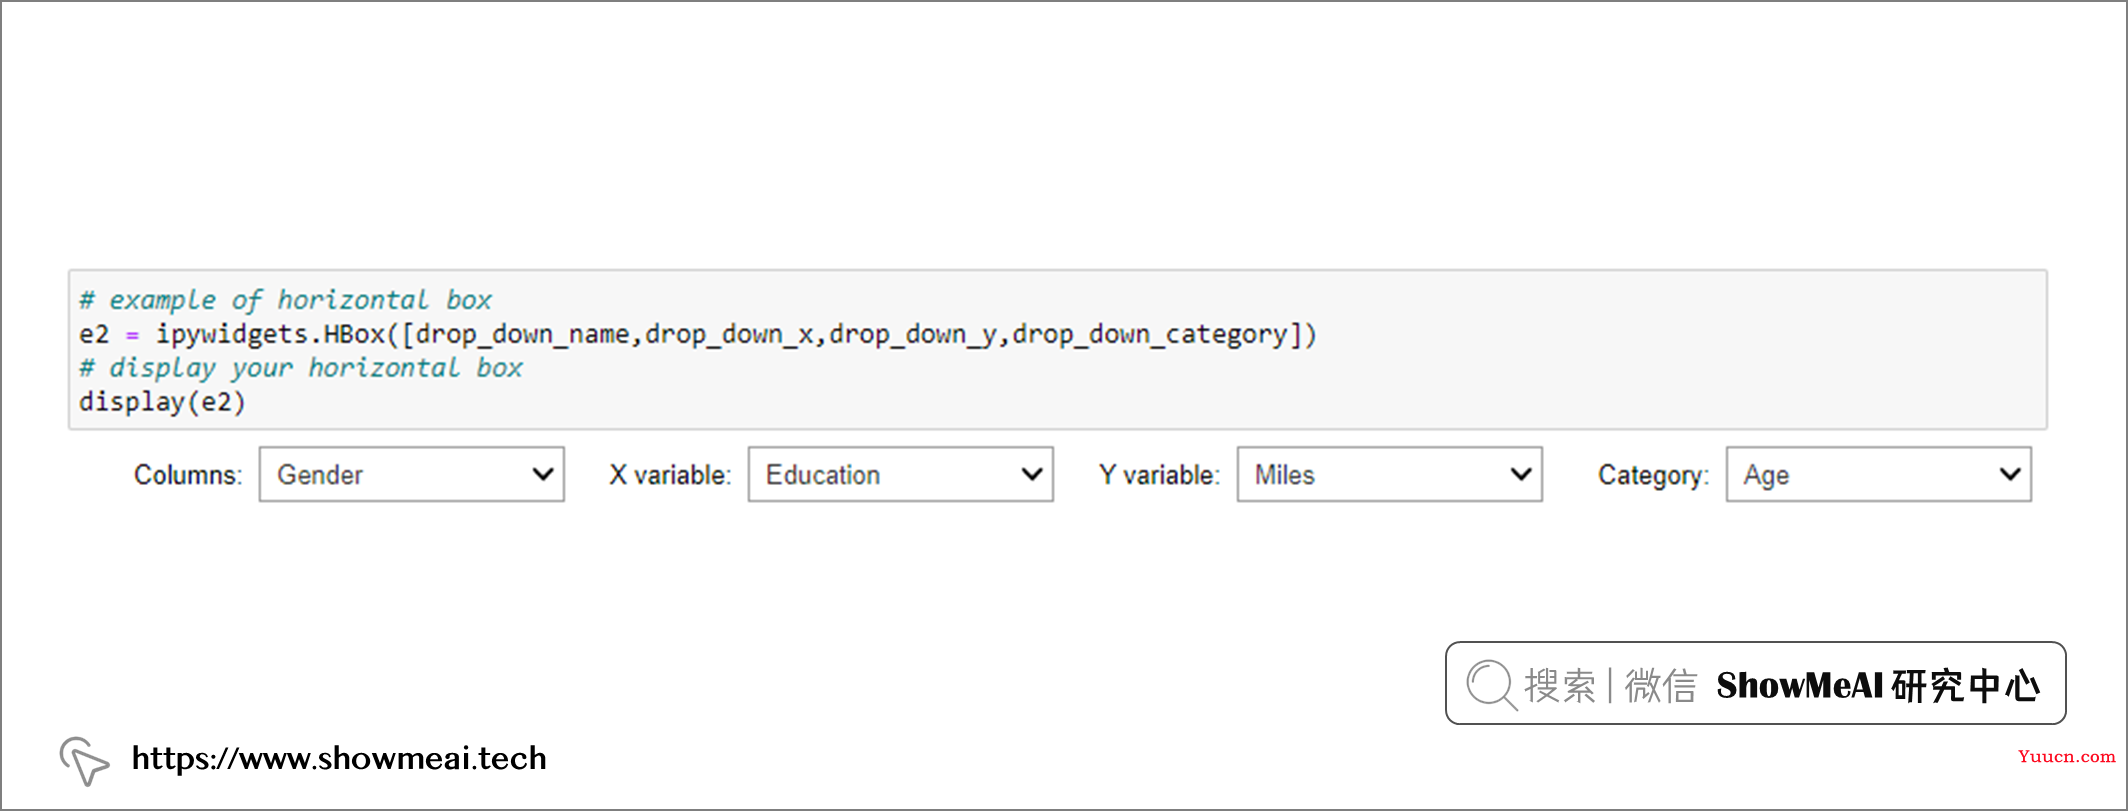Open the X variable dropdown showing Education
The height and width of the screenshot is (811, 2128).
[x=901, y=474]
